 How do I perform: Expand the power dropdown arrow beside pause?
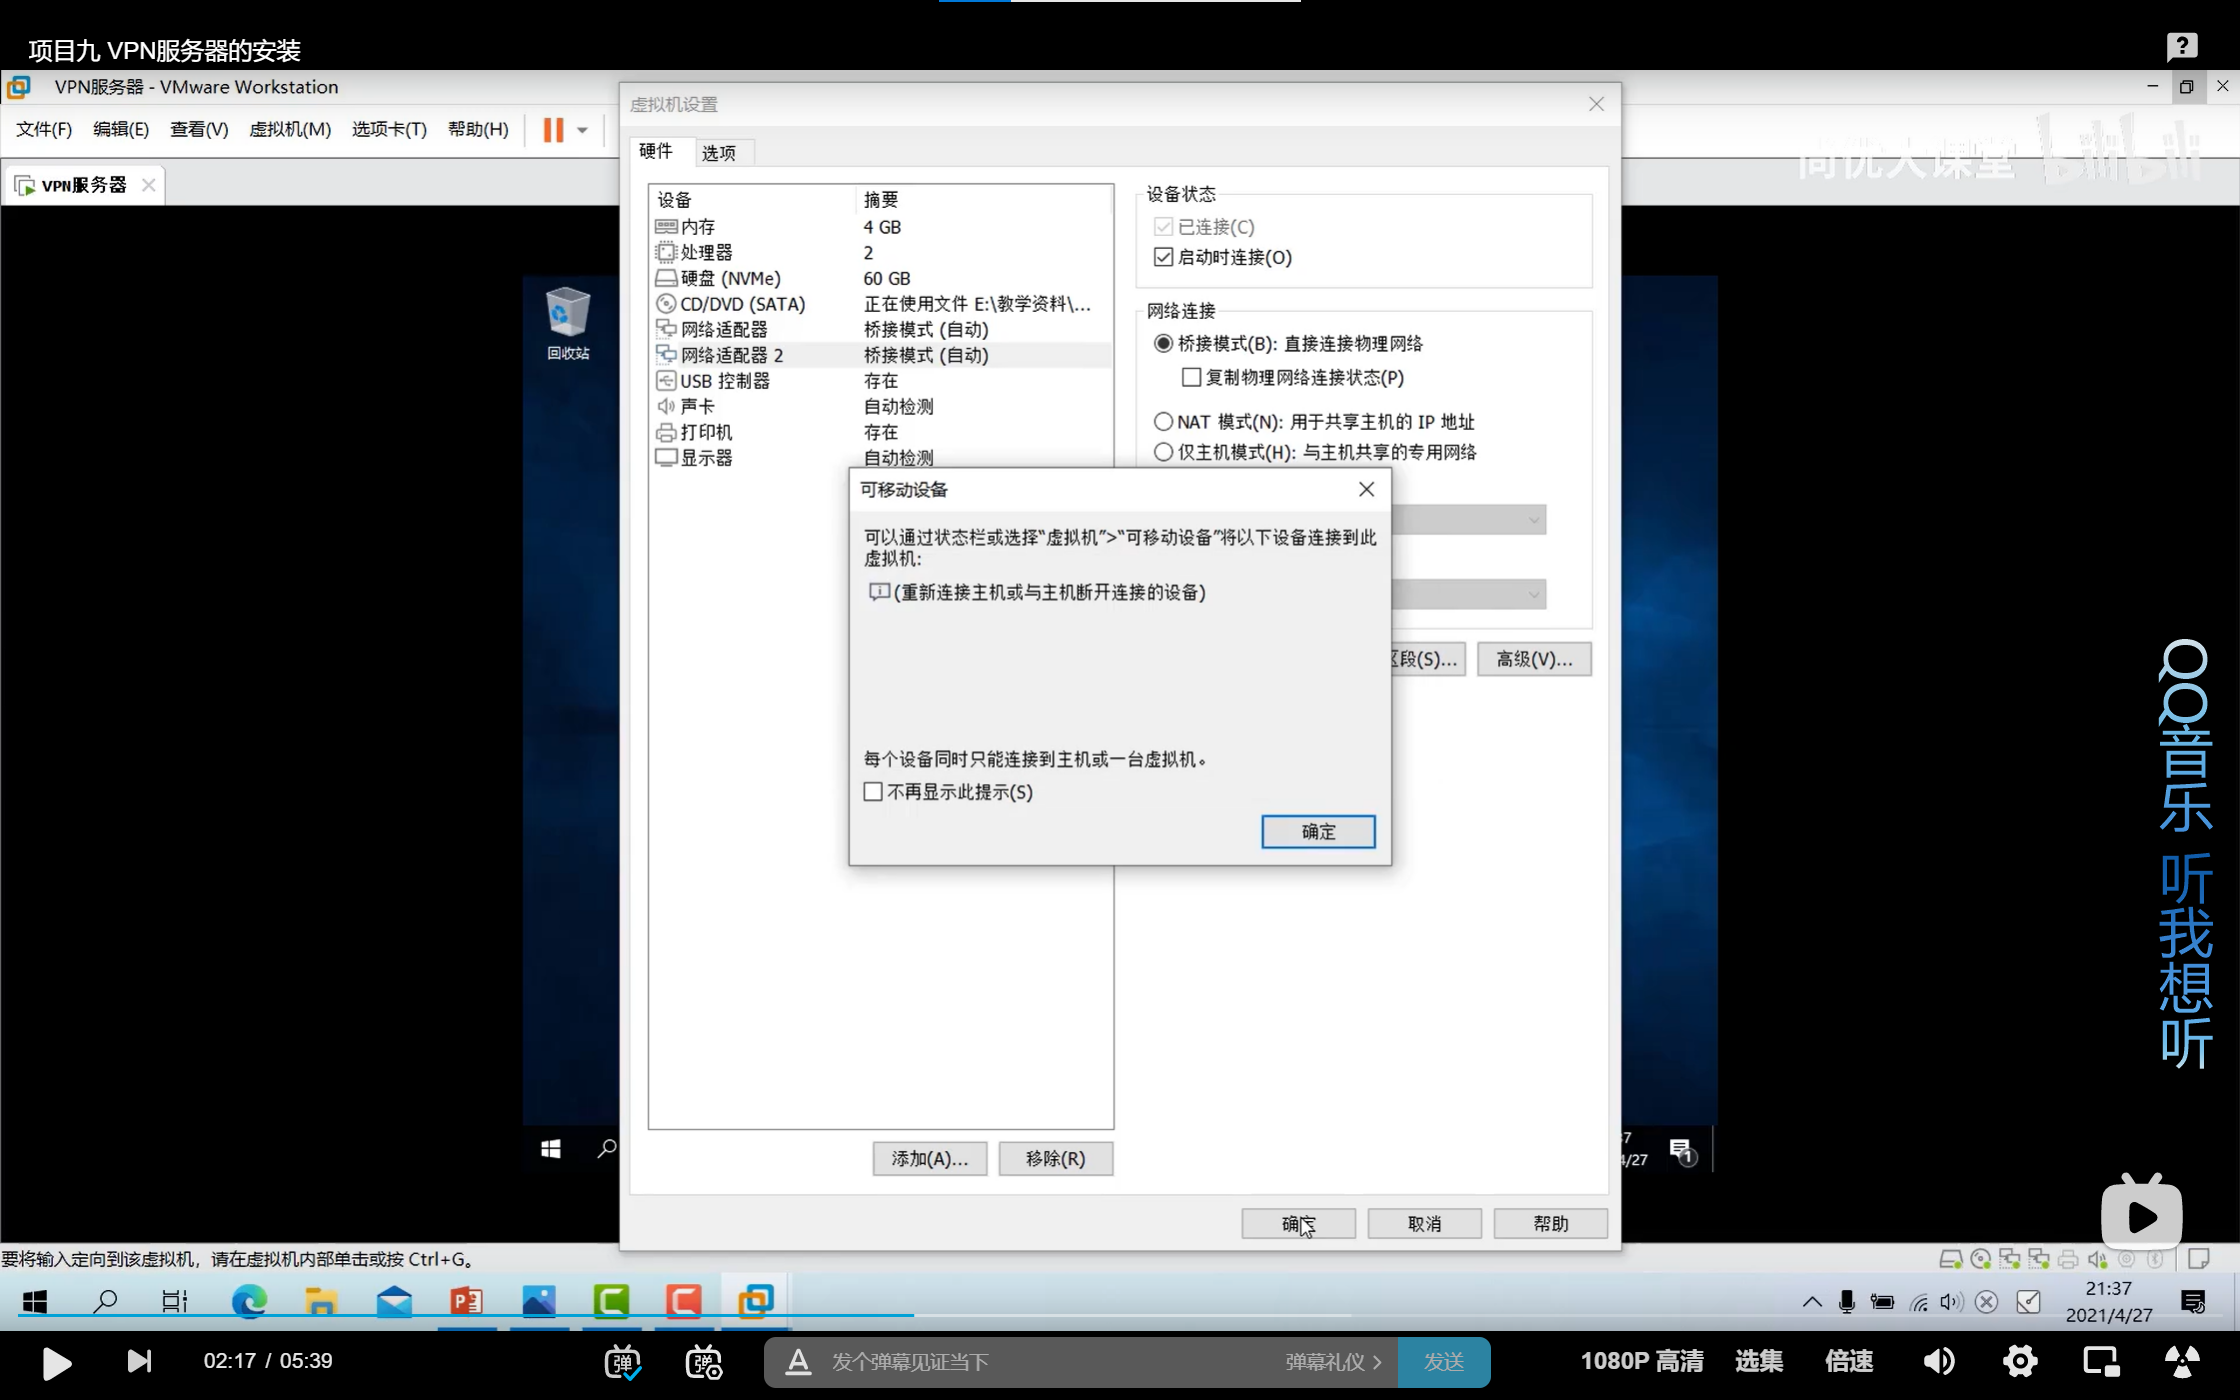pyautogui.click(x=582, y=130)
